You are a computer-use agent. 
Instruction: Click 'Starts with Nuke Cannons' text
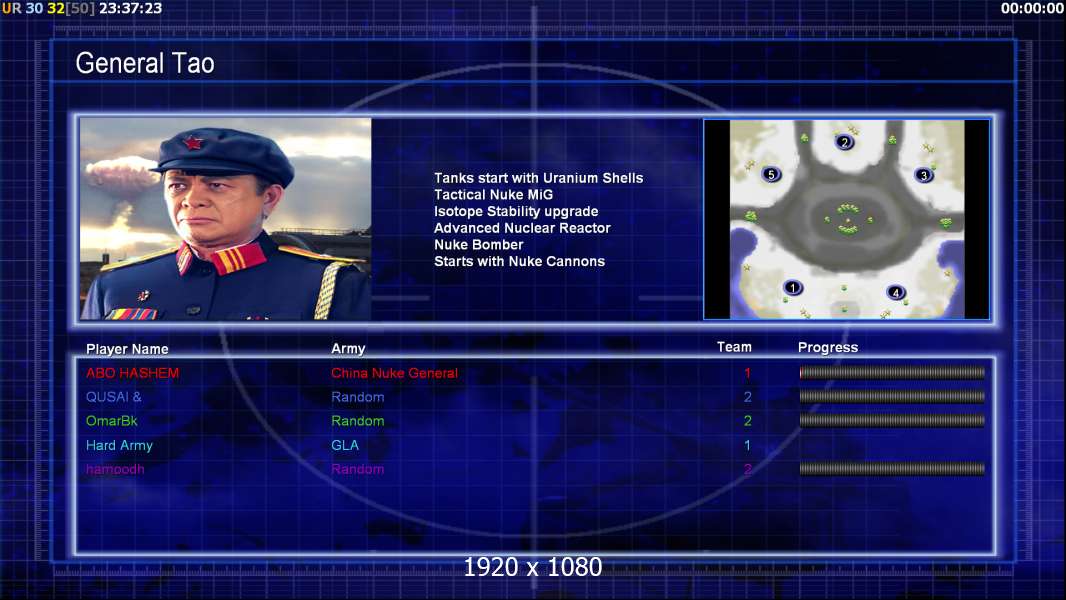pyautogui.click(x=519, y=262)
